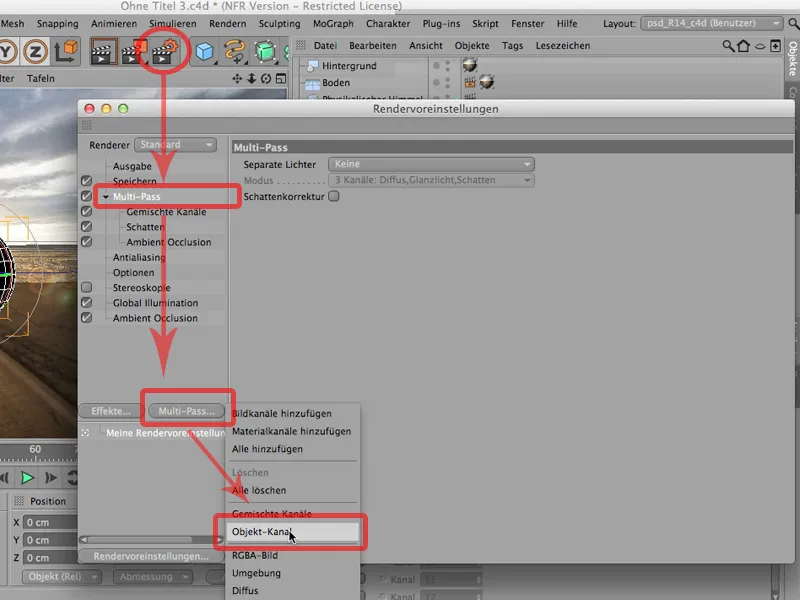The width and height of the screenshot is (800, 600).
Task: Toggle the Schatten checkbox
Action: [87, 227]
